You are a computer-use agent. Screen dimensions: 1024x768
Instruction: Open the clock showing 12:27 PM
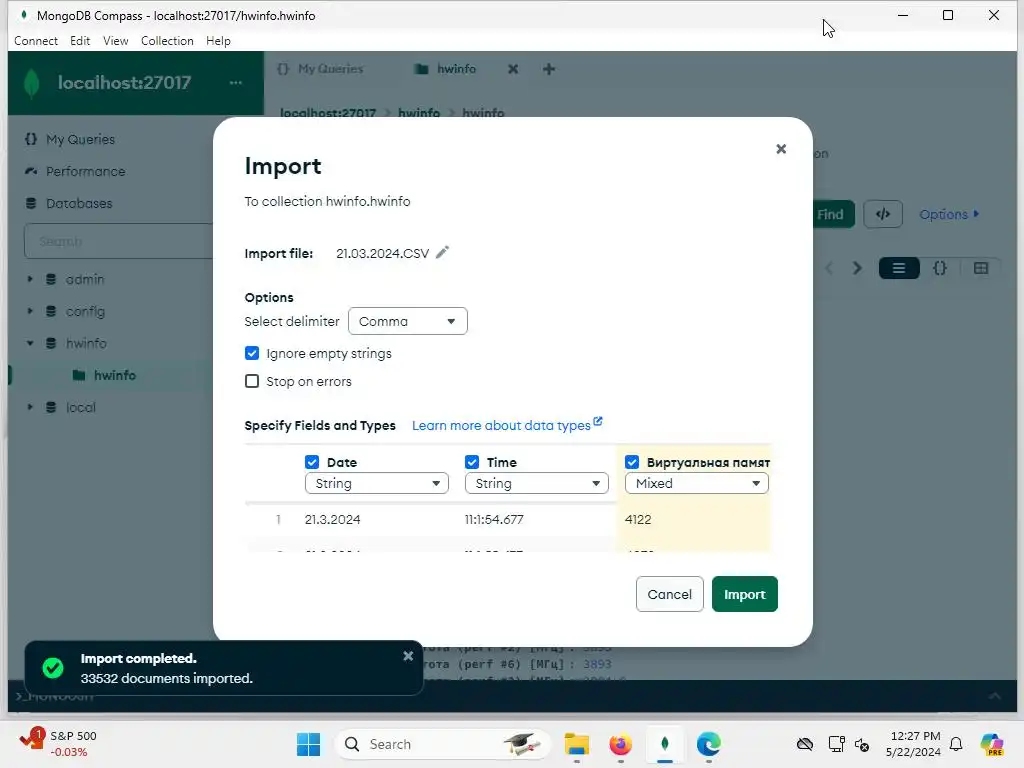(914, 744)
